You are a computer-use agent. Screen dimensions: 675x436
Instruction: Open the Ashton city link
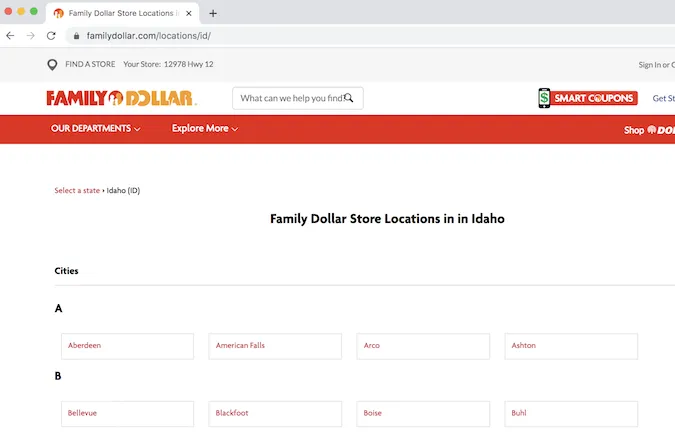click(571, 346)
